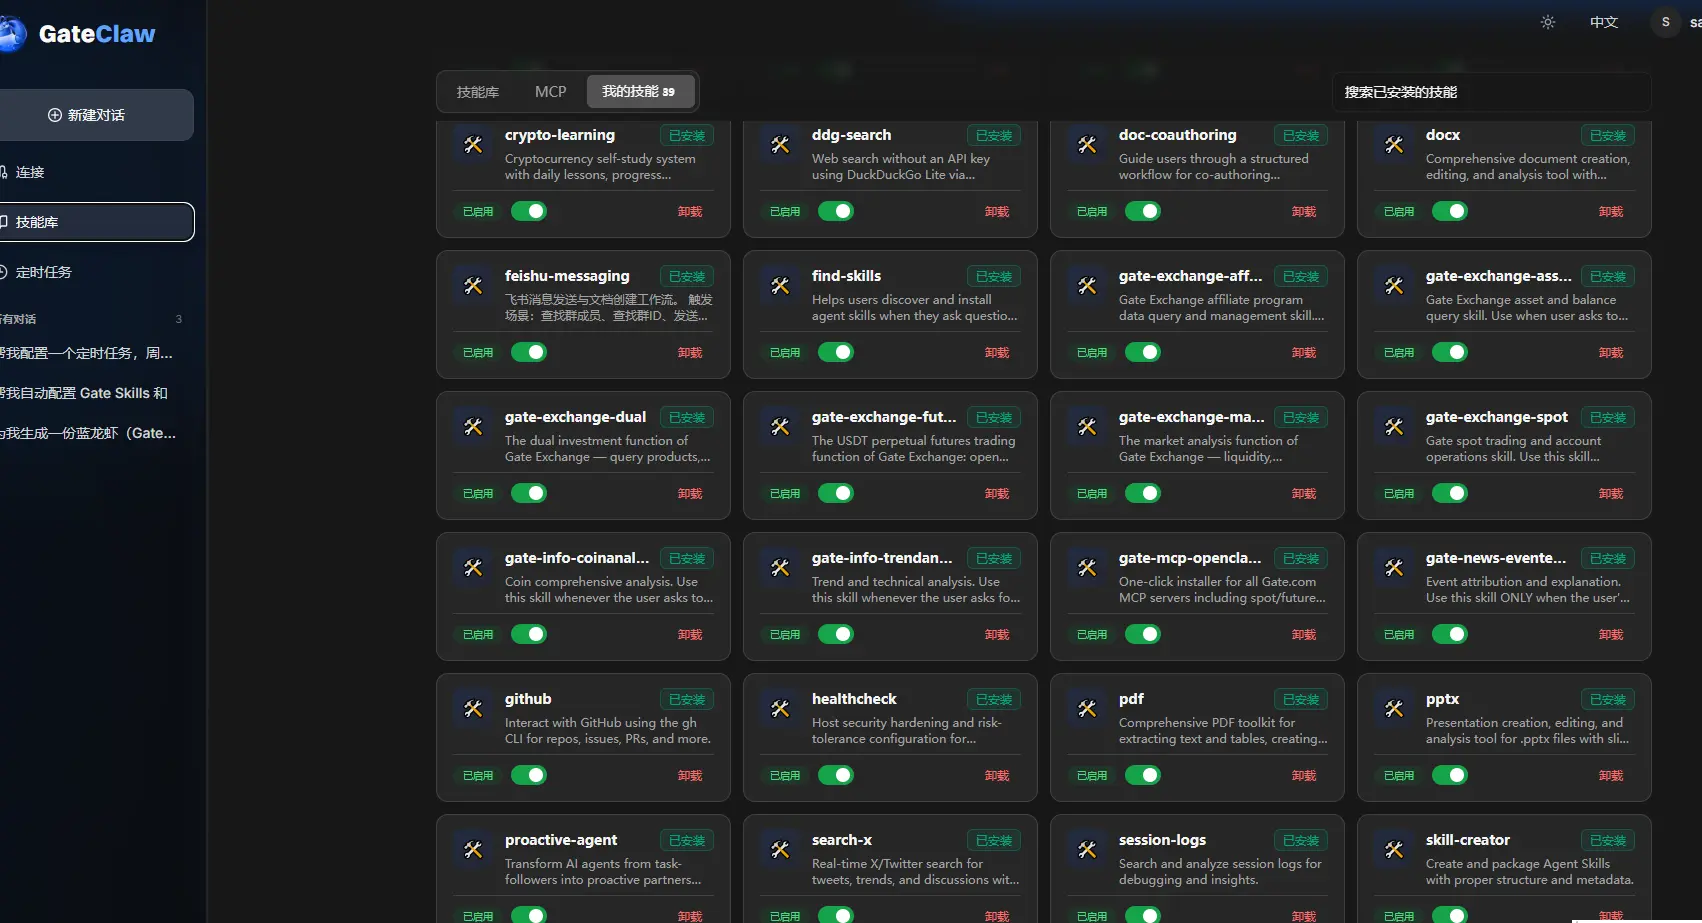Switch to the 技能库 tab
Image resolution: width=1702 pixels, height=923 pixels.
pyautogui.click(x=478, y=92)
